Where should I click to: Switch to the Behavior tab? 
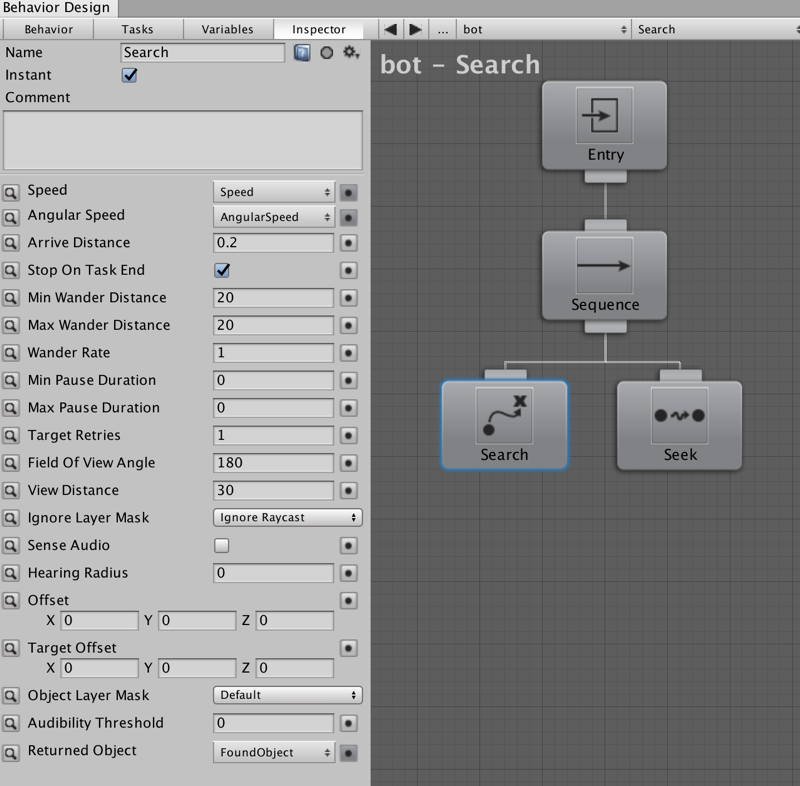(48, 30)
